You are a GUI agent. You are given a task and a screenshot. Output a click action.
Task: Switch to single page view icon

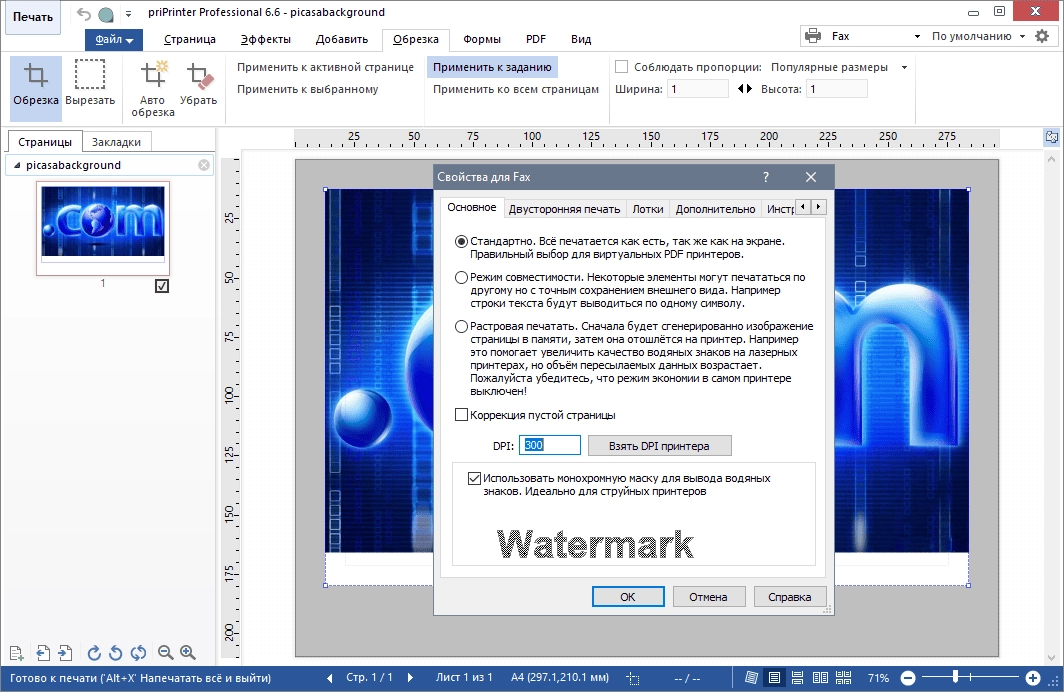point(774,678)
